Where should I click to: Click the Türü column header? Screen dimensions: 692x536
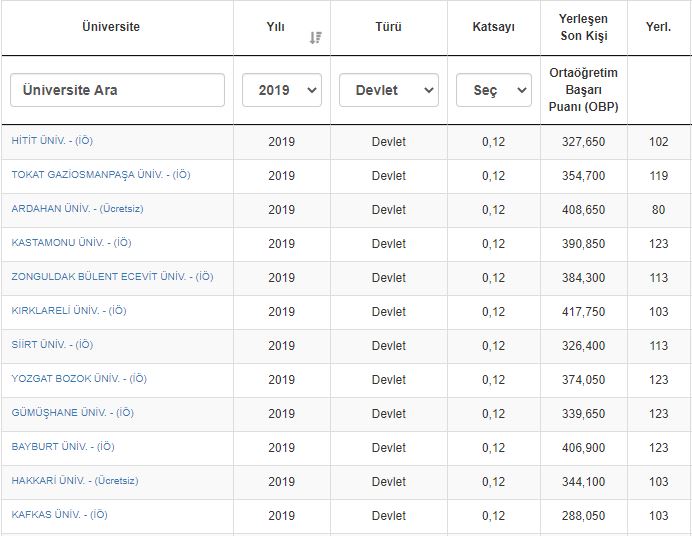(388, 26)
